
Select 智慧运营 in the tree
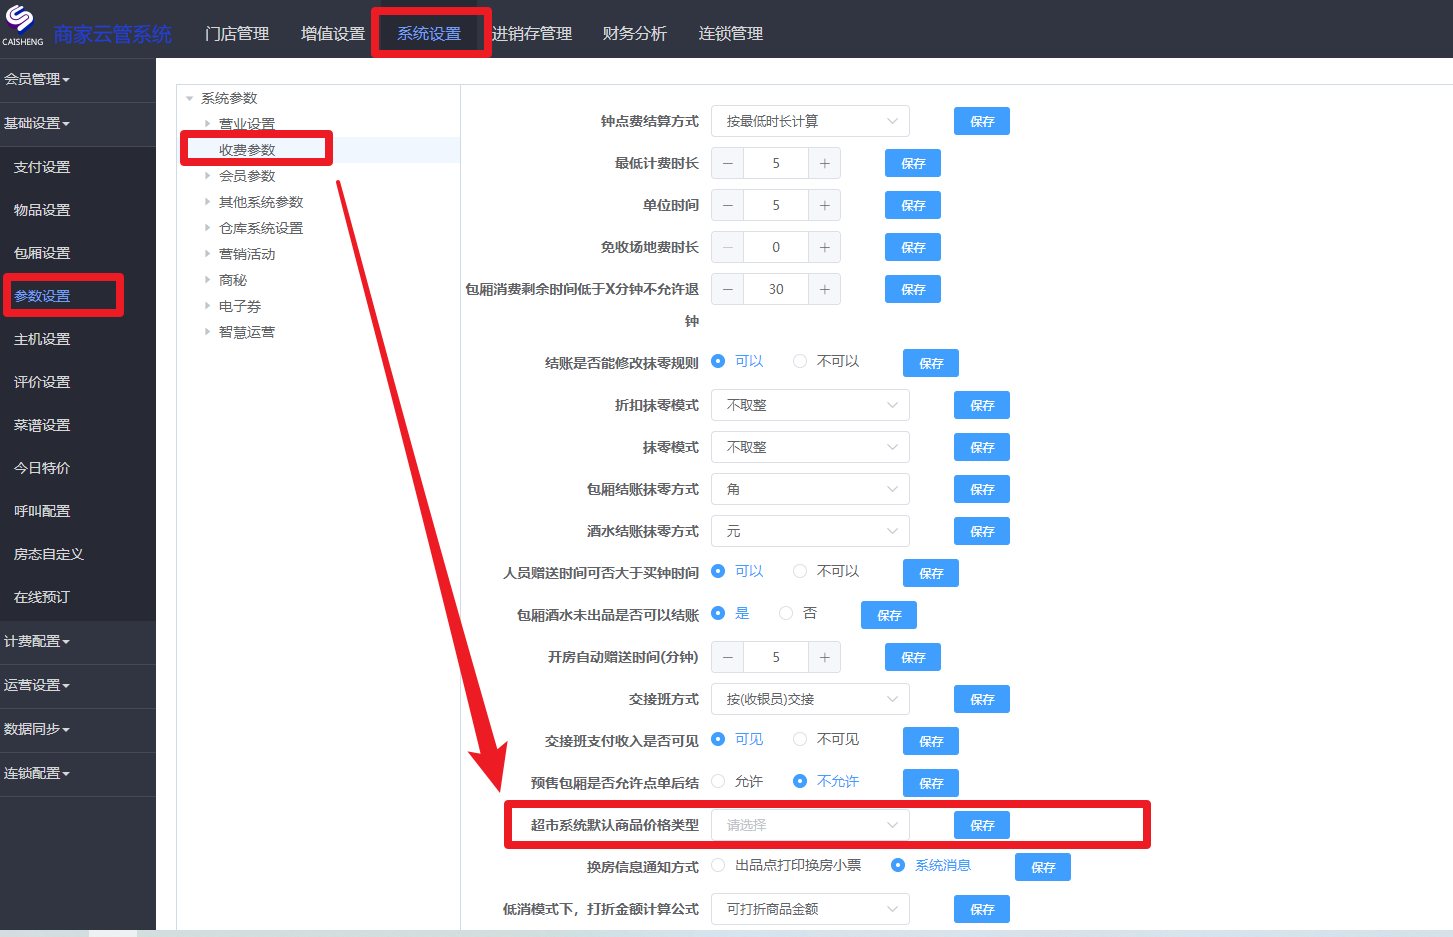[x=247, y=332]
